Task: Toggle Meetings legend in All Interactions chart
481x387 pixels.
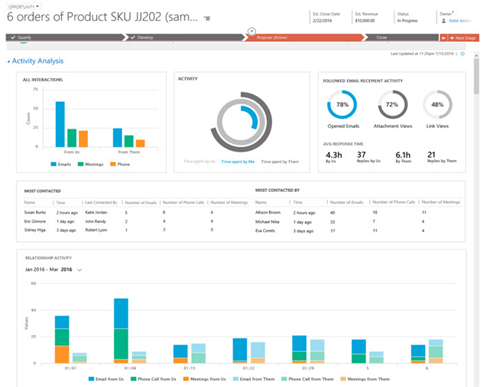Action: (90, 164)
